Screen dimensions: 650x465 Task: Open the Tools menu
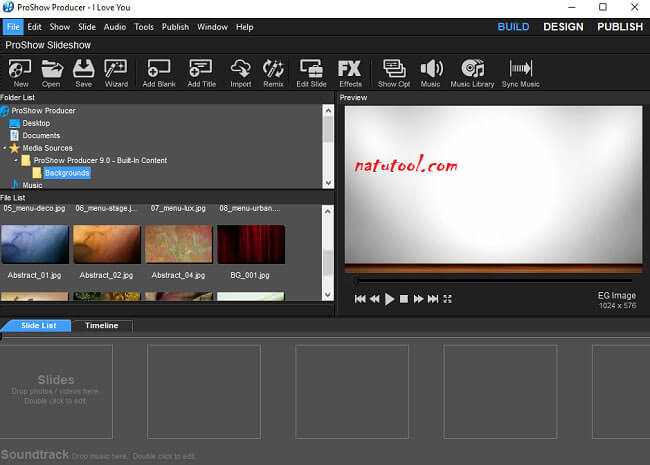(144, 27)
